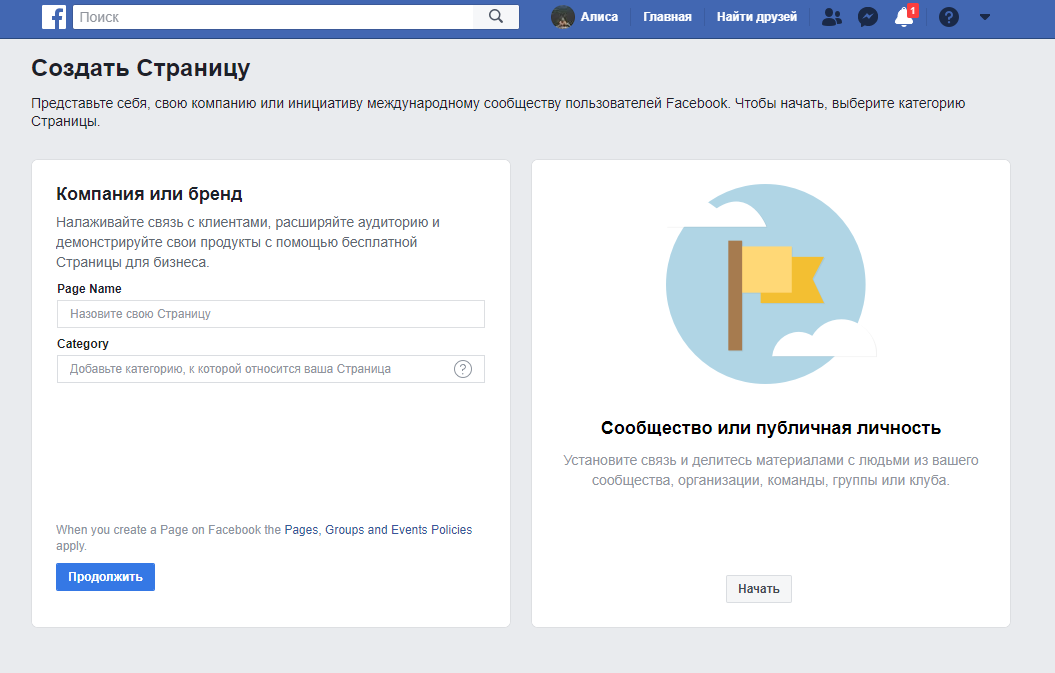
Task: Open the Алиса profile link
Action: pyautogui.click(x=599, y=17)
